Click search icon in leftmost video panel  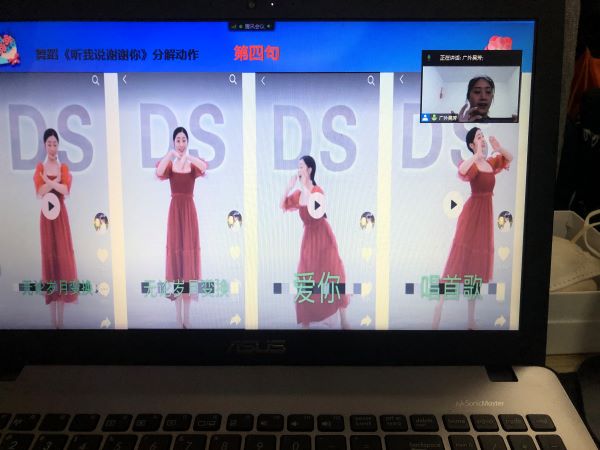coord(96,80)
